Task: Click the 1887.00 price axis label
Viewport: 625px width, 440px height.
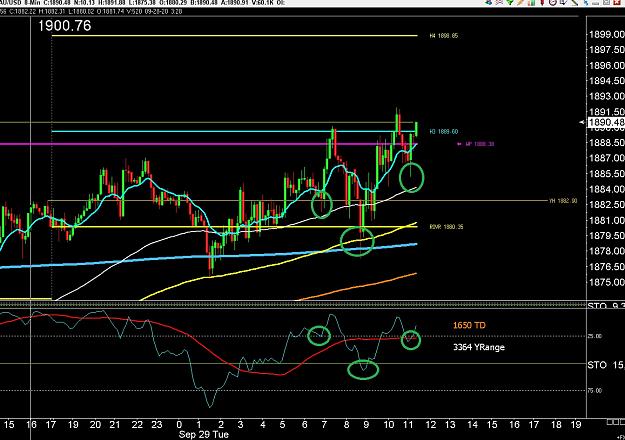Action: pyautogui.click(x=607, y=158)
